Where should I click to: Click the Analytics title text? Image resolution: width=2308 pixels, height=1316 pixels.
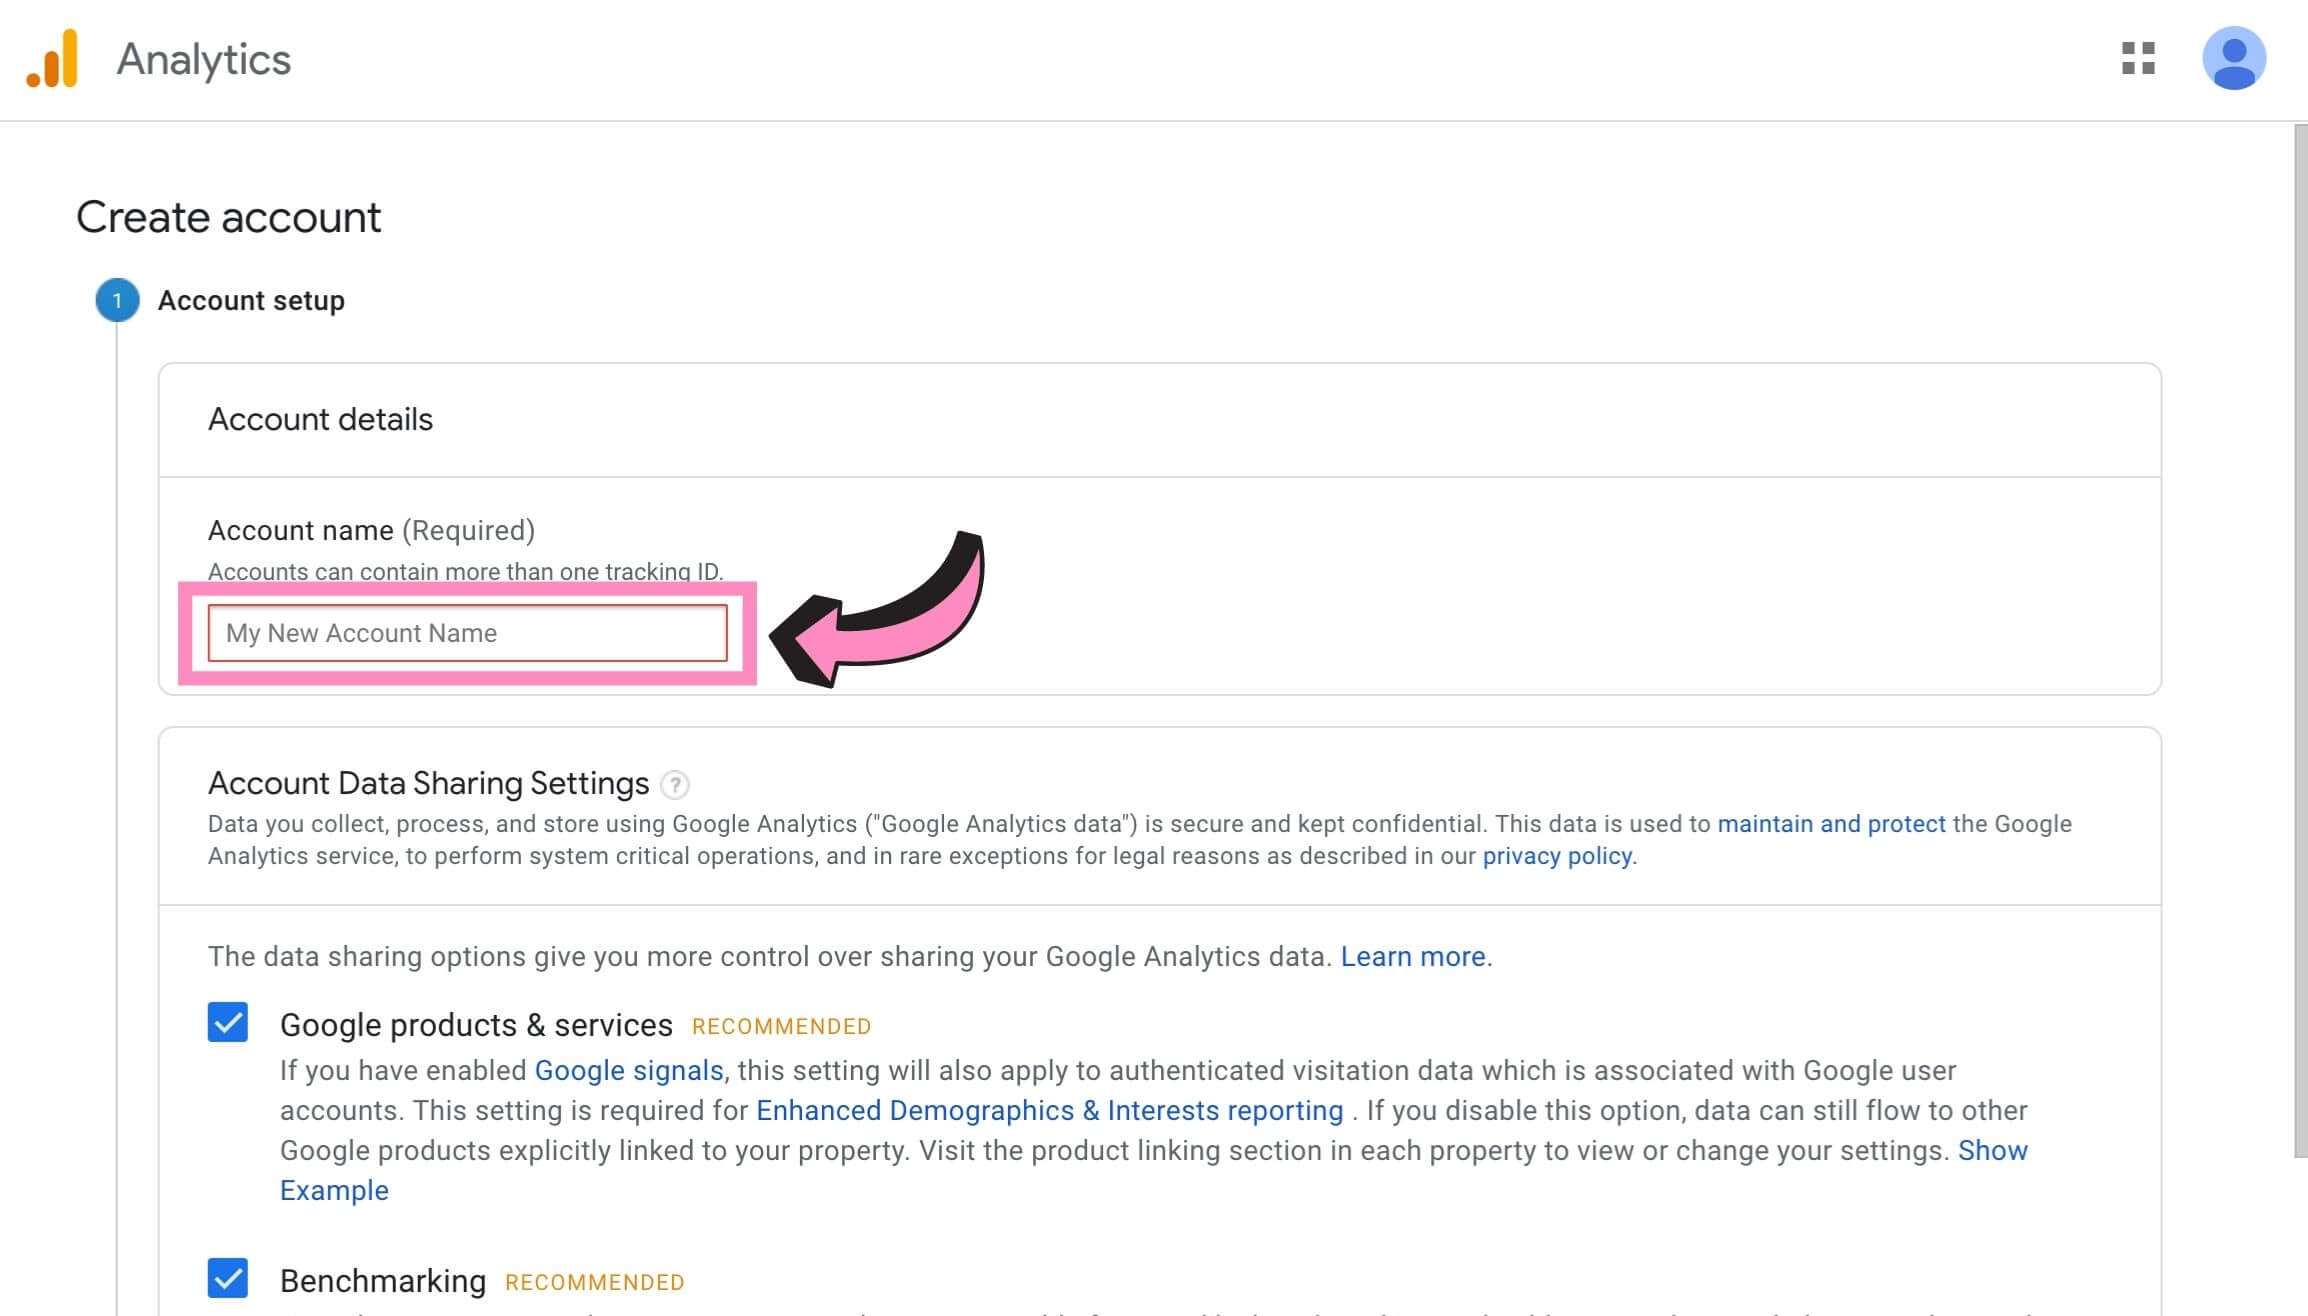204,60
